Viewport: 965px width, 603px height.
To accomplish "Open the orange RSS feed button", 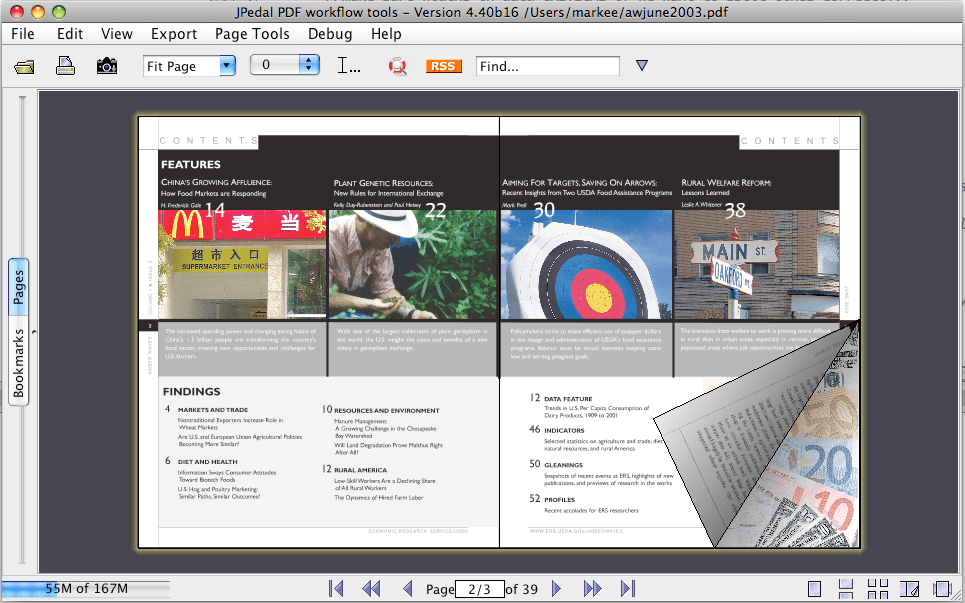I will [443, 66].
